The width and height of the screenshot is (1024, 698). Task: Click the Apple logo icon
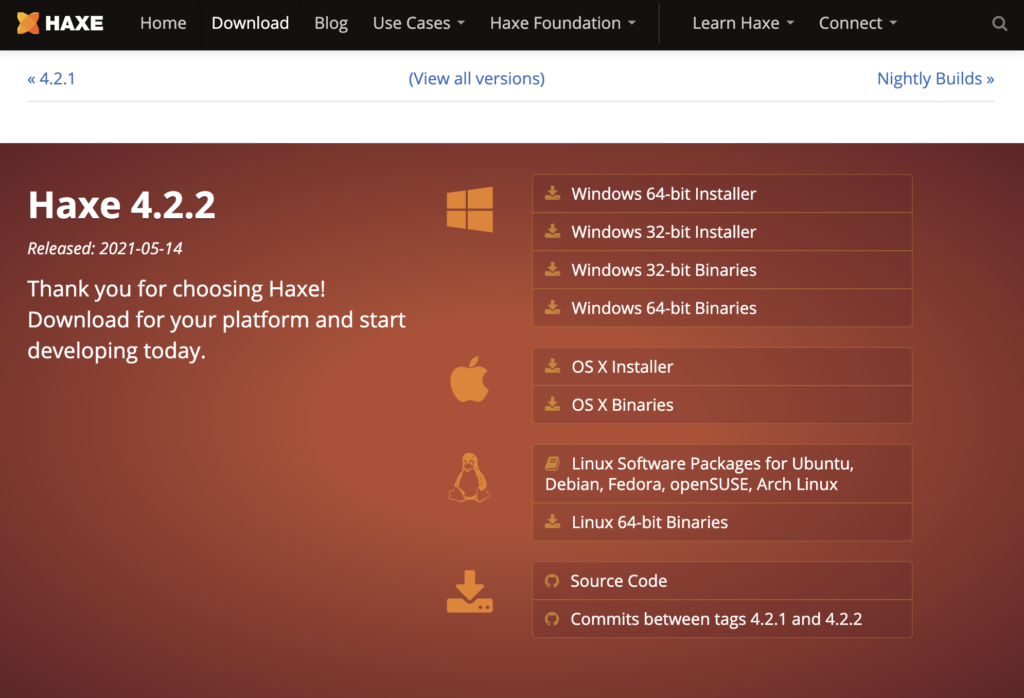pyautogui.click(x=470, y=379)
